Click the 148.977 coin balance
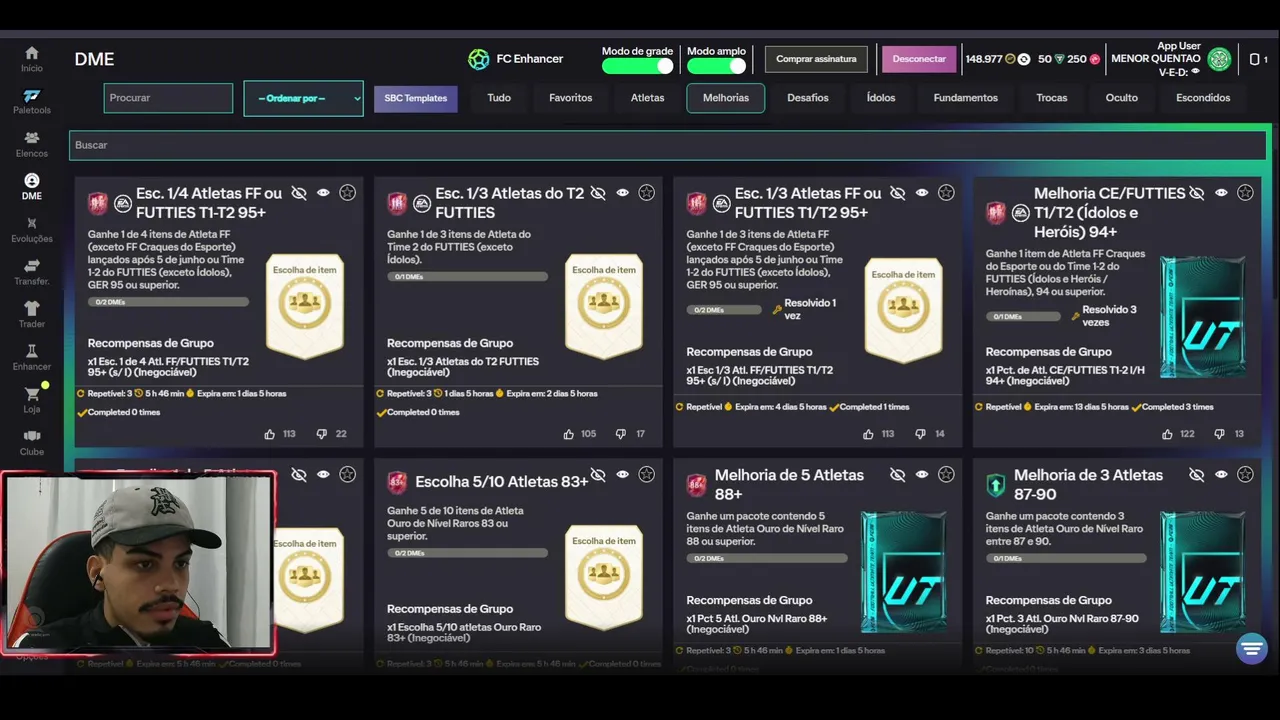1280x720 pixels. (984, 59)
